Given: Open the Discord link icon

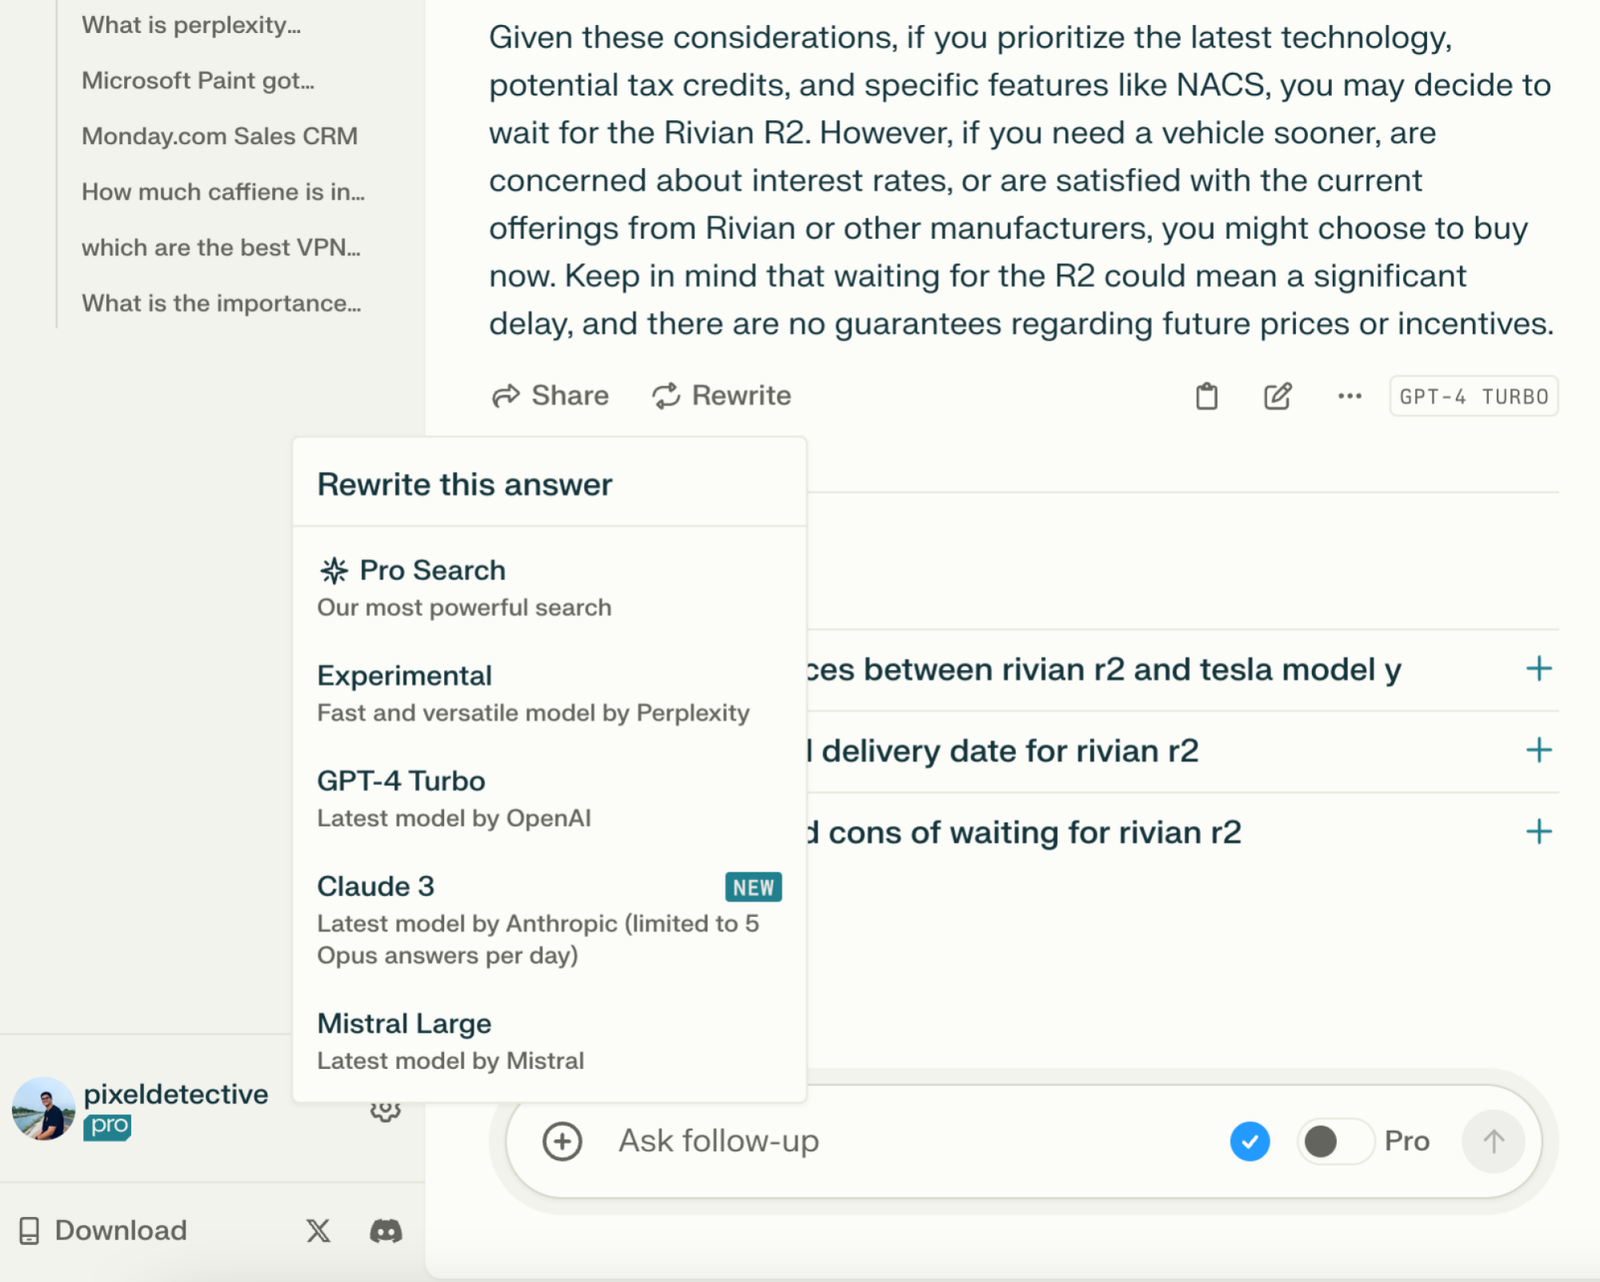Looking at the screenshot, I should click(x=386, y=1230).
